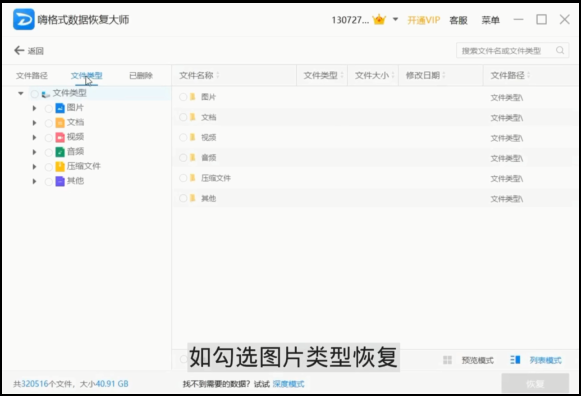This screenshot has width=581, height=396.
Task: Switch to 列表模式 view
Action: (x=545, y=360)
